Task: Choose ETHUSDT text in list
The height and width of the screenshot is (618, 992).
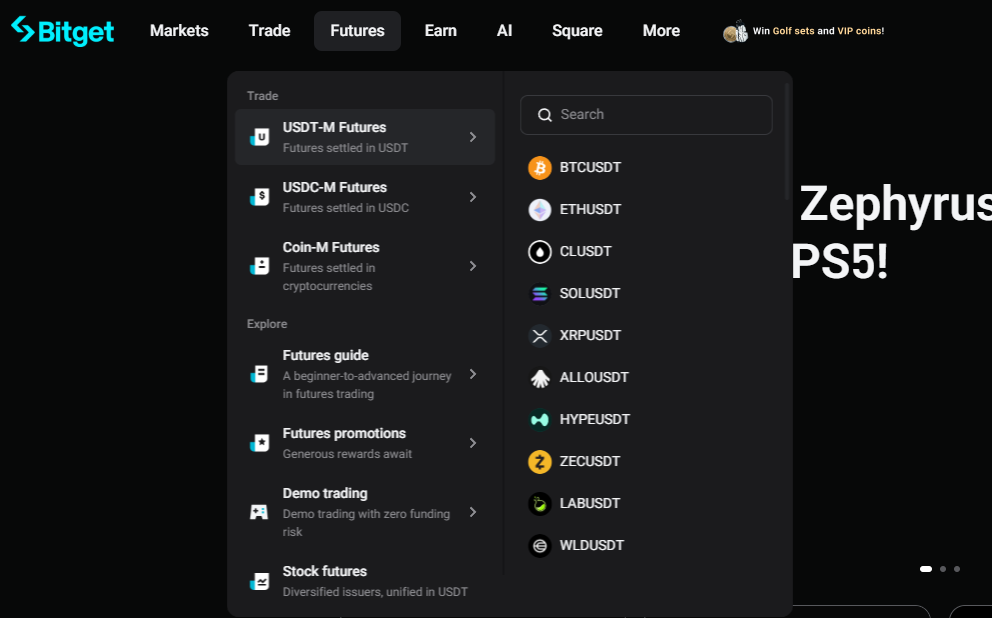Action: 590,209
